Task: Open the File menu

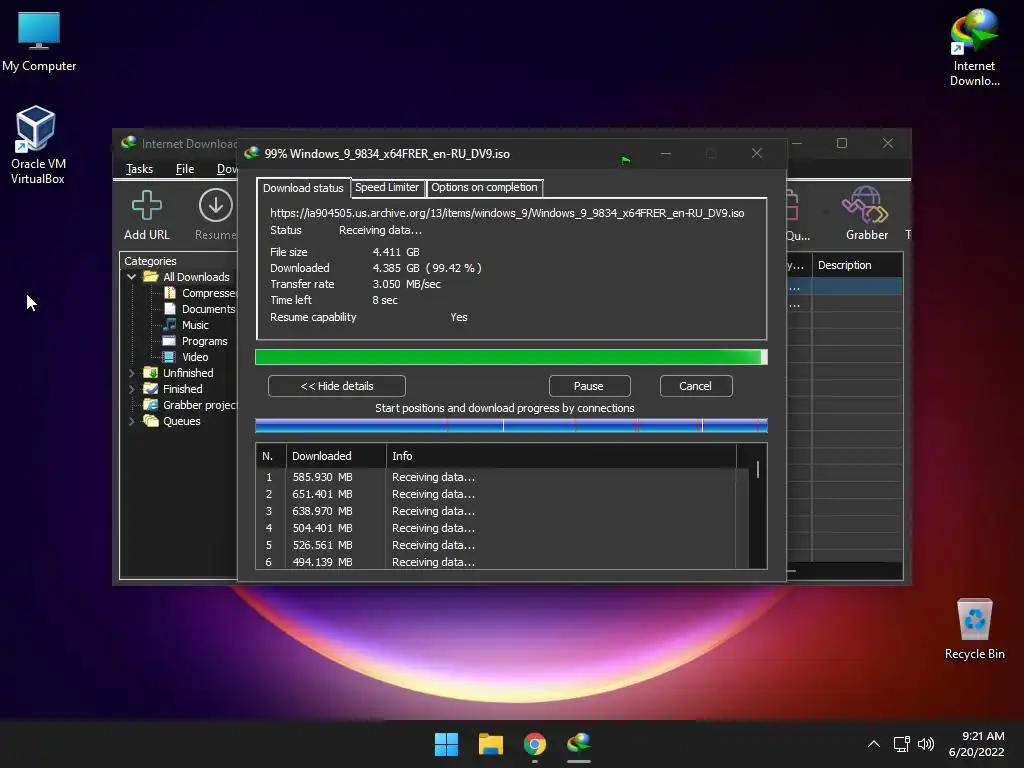Action: pos(185,168)
